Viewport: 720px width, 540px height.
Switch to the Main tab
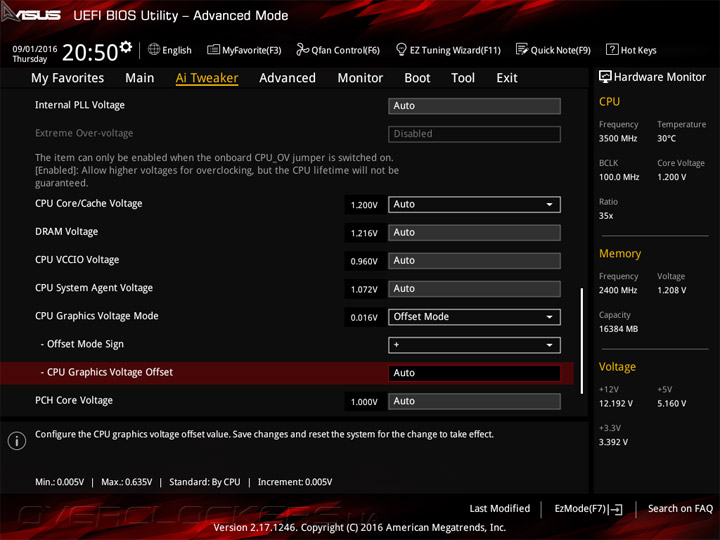[x=140, y=78]
